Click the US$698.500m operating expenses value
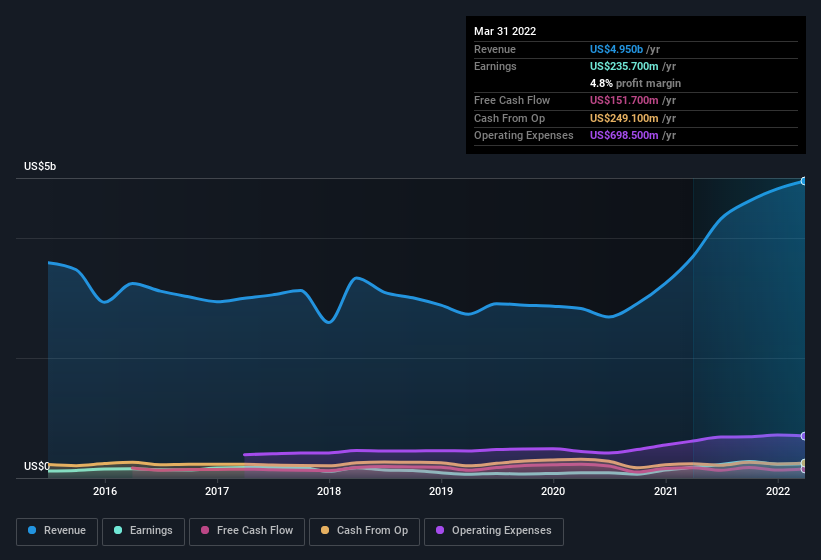The width and height of the screenshot is (821, 560). click(x=624, y=136)
